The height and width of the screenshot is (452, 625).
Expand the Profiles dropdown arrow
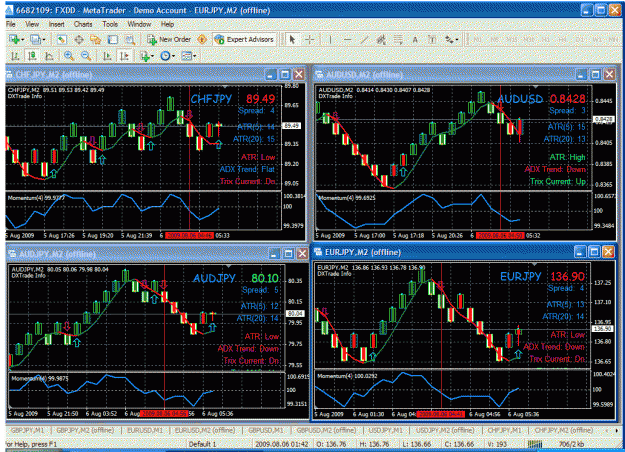[x=44, y=39]
